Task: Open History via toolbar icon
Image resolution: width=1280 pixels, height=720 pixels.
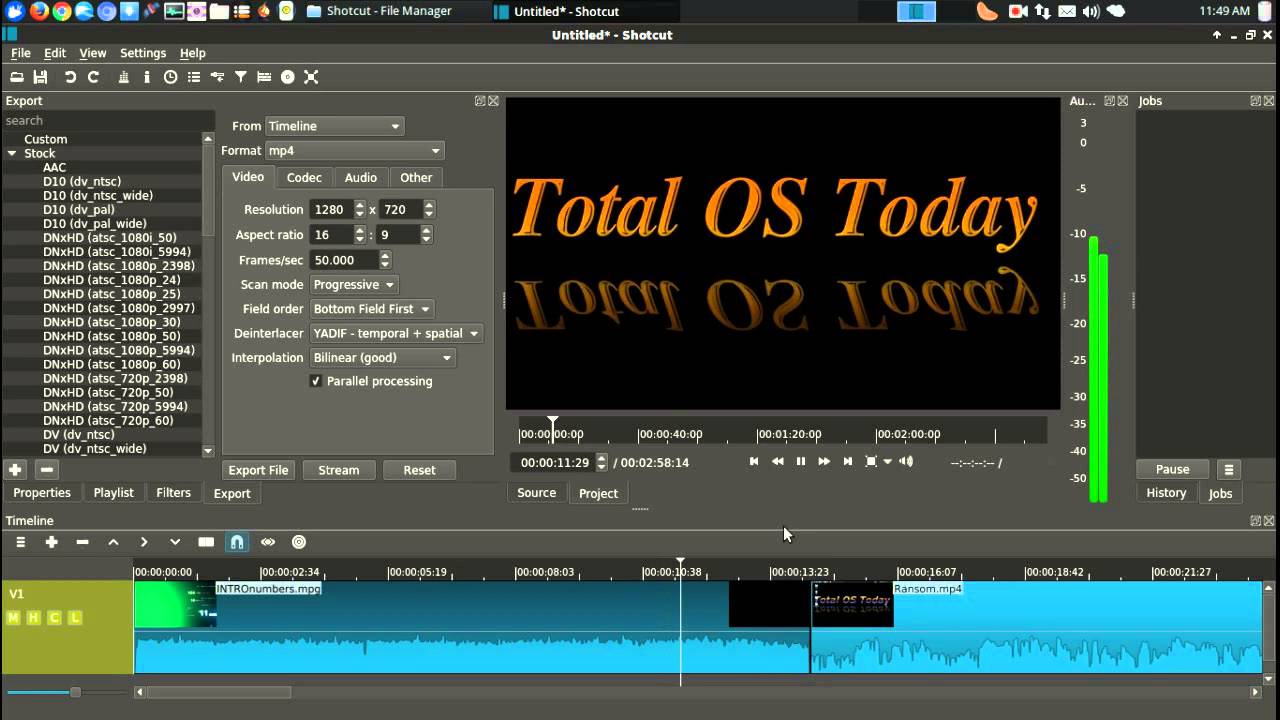Action: coord(217,77)
